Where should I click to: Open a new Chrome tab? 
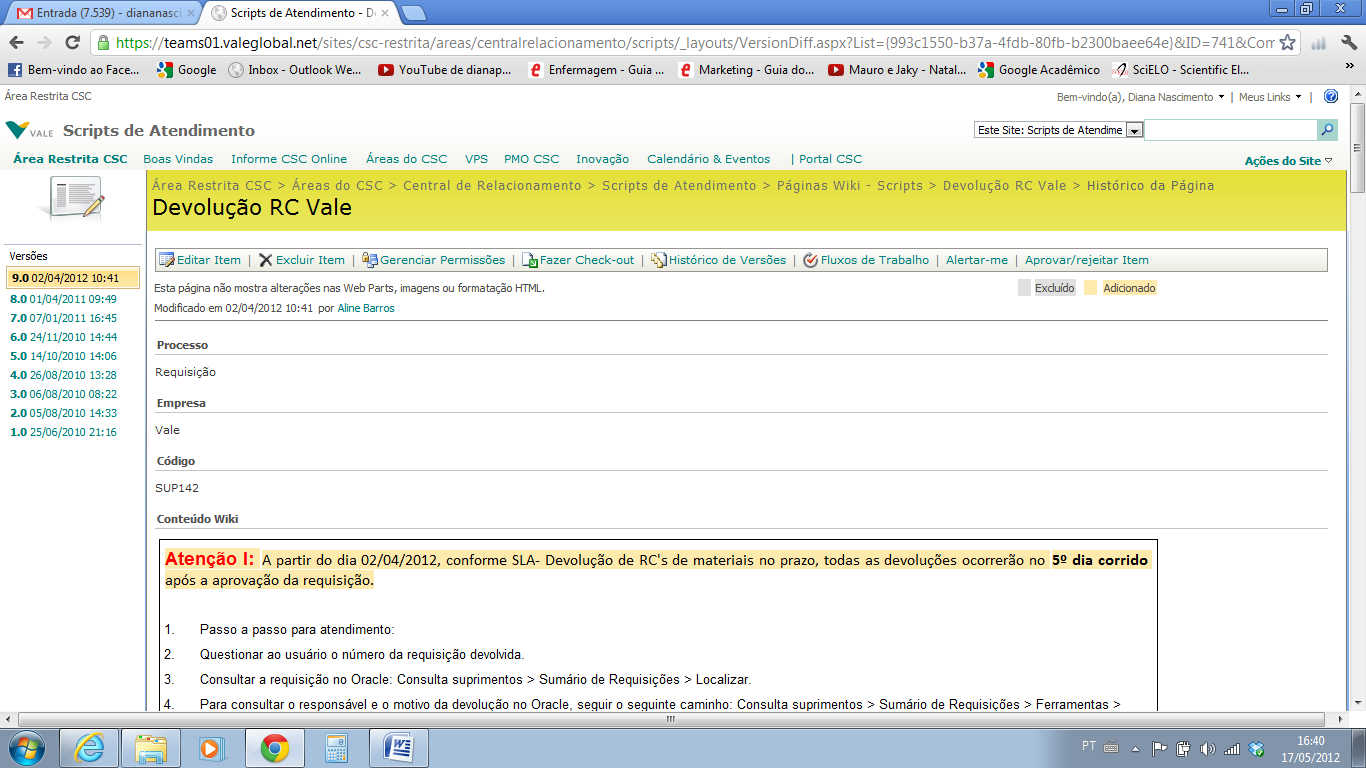tap(413, 13)
